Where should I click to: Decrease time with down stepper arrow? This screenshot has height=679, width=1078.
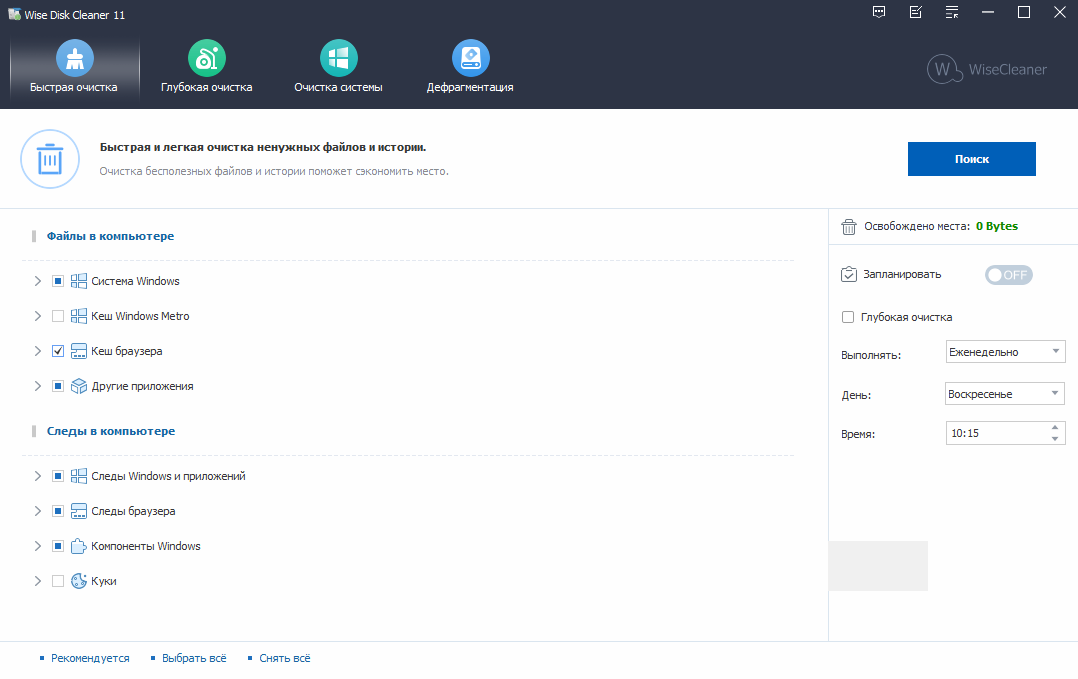coord(1055,438)
